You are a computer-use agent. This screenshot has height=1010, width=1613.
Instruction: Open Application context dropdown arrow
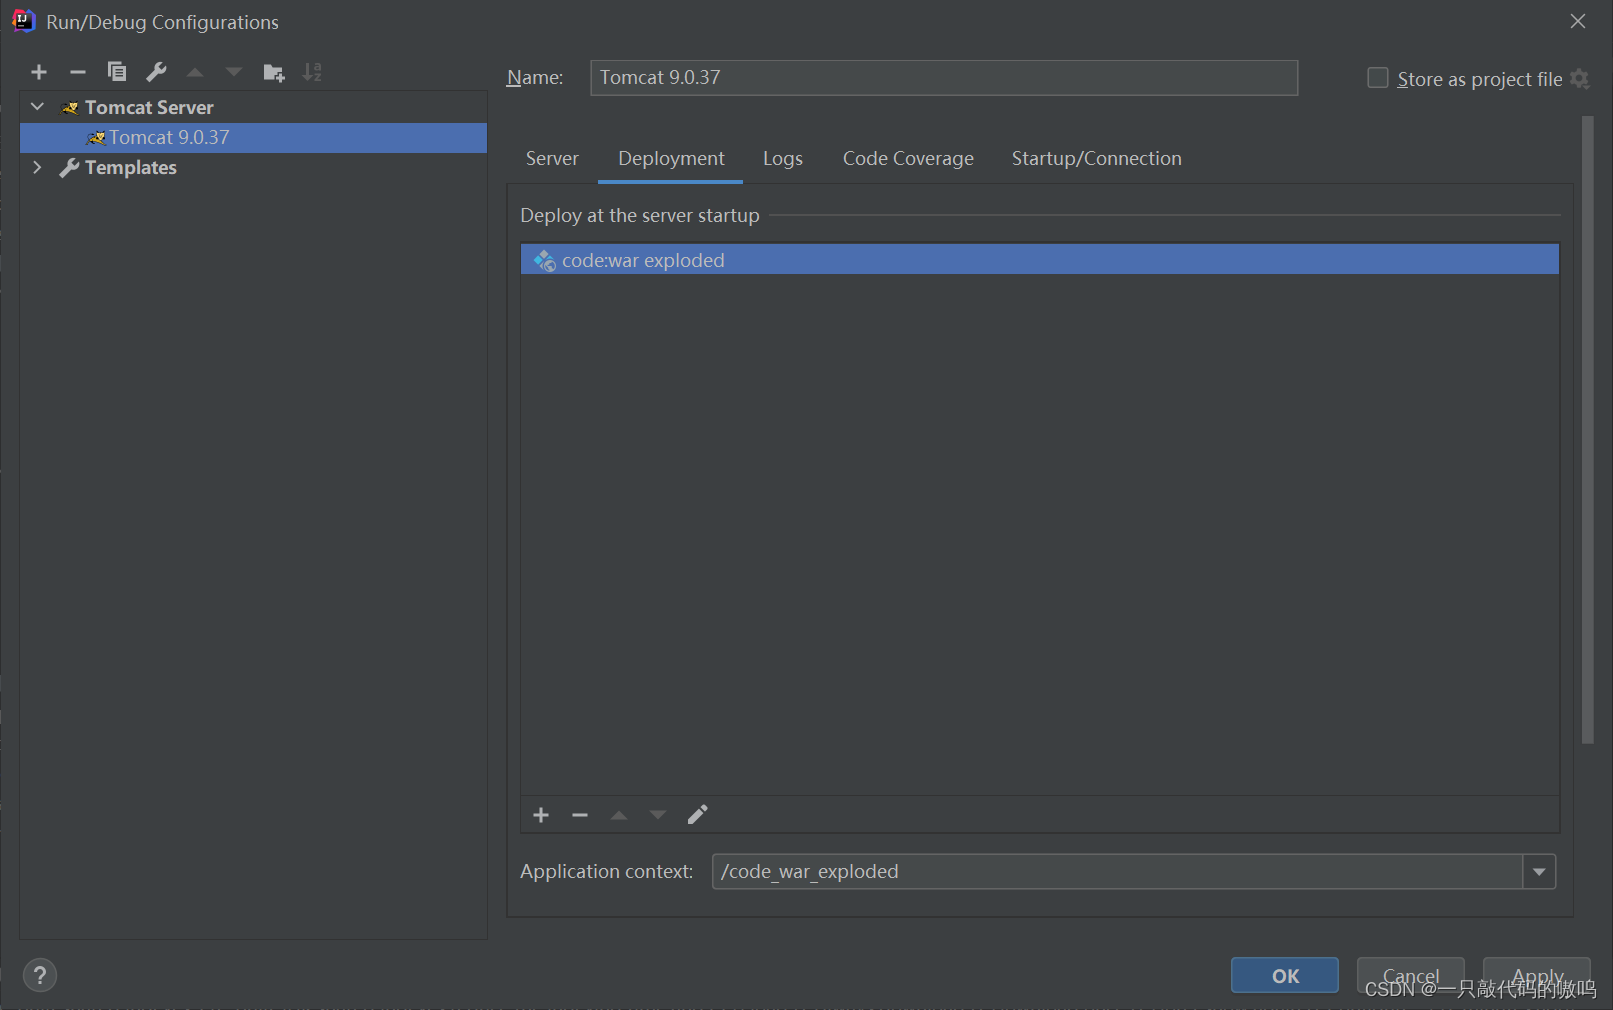pos(1539,872)
